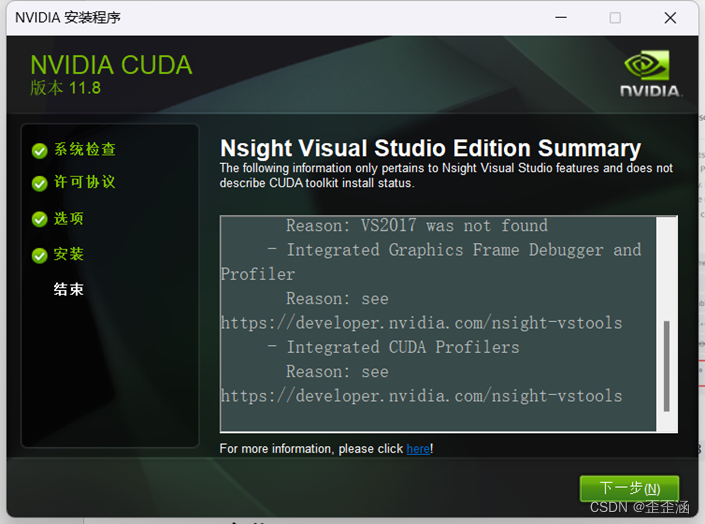
Task: Select the 结束 step in sidebar
Action: coord(69,289)
